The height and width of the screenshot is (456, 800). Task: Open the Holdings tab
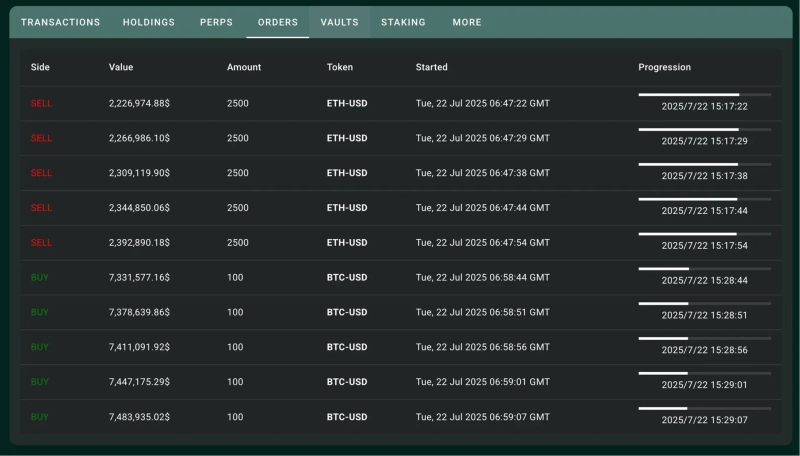[x=148, y=22]
